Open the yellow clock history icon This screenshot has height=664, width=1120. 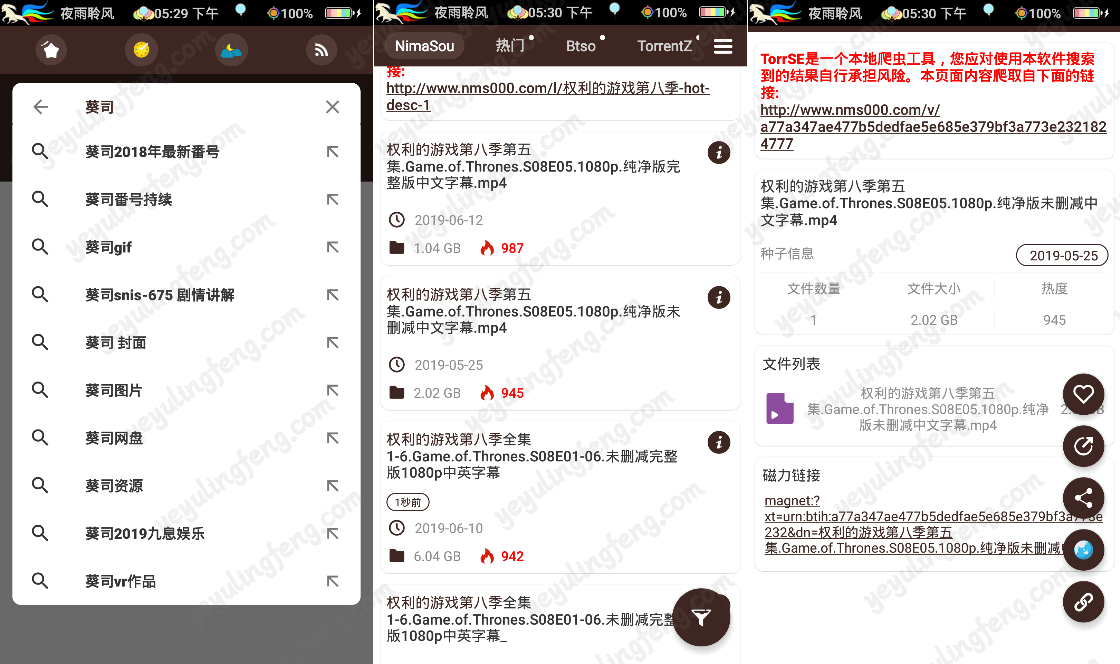[141, 50]
